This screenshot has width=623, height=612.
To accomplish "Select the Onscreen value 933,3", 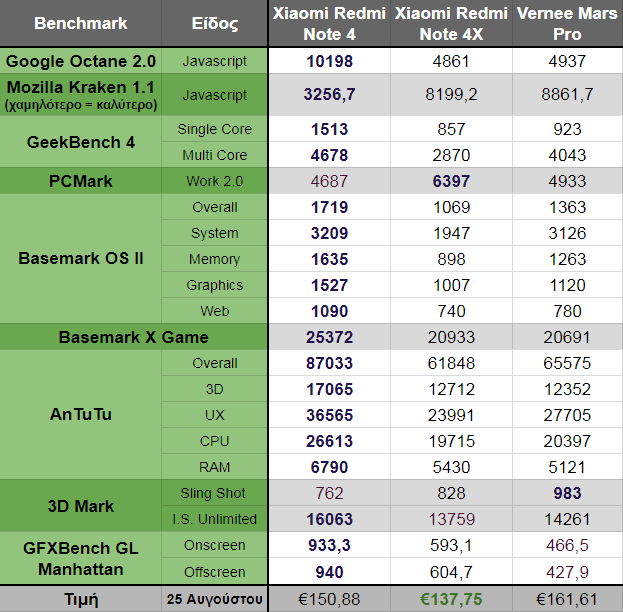I will (329, 545).
